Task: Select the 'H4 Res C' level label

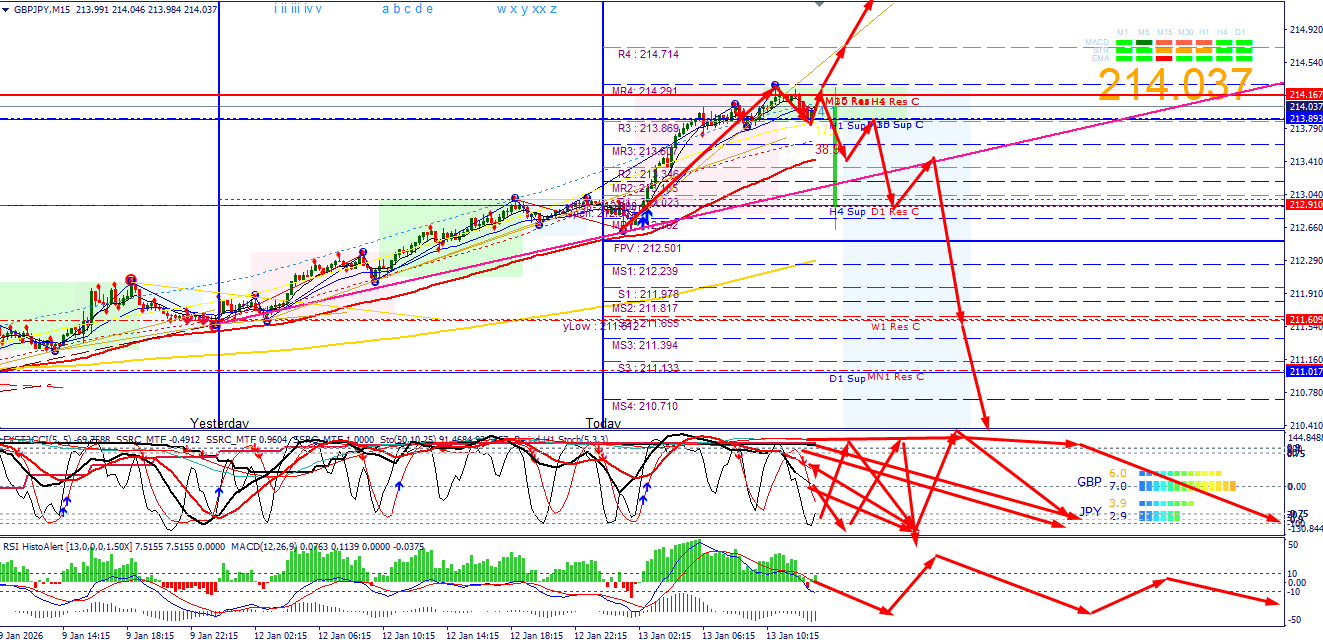Action: point(894,102)
